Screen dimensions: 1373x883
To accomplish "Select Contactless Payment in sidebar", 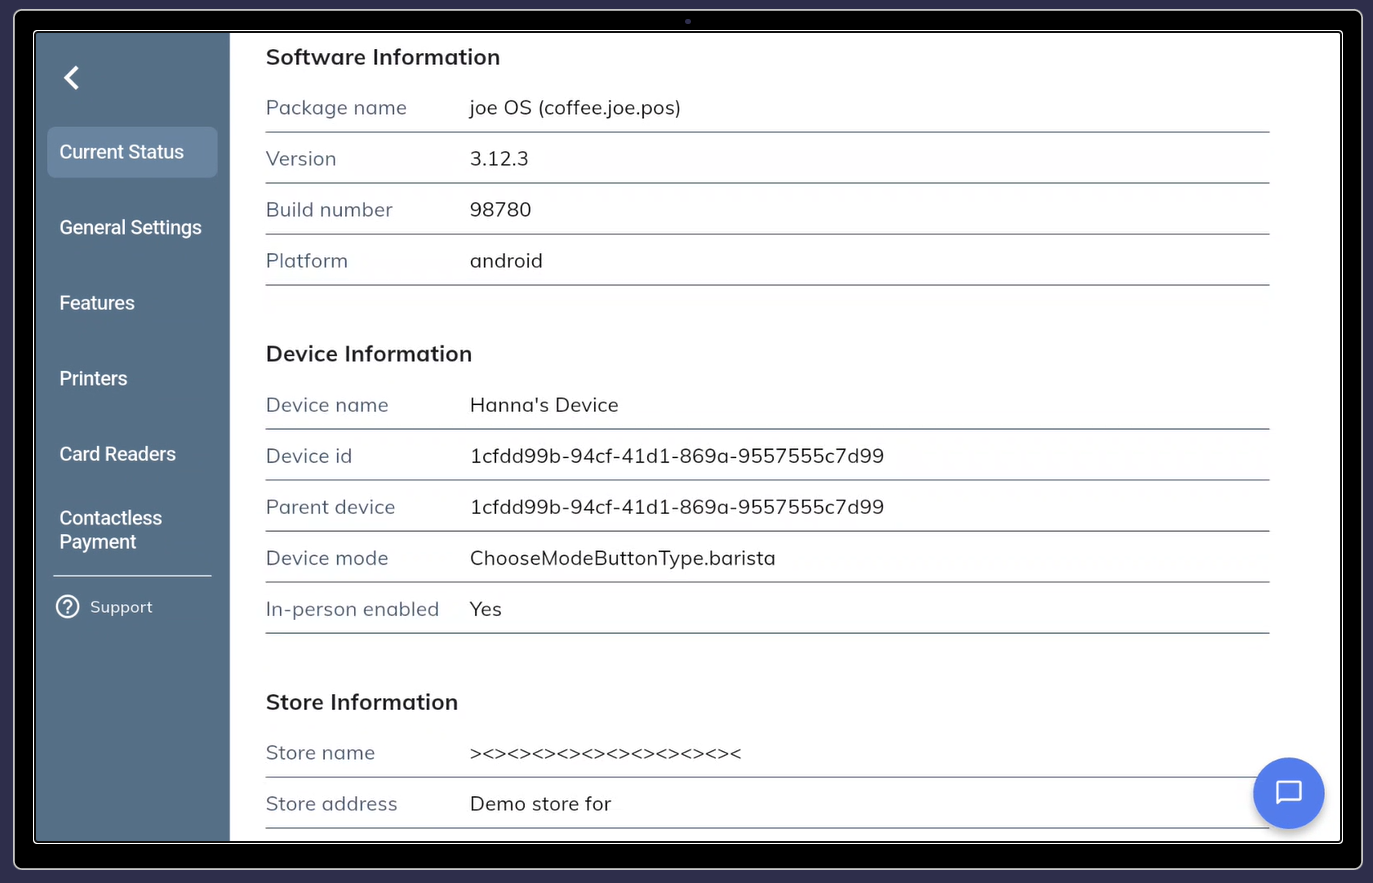I will (x=110, y=530).
